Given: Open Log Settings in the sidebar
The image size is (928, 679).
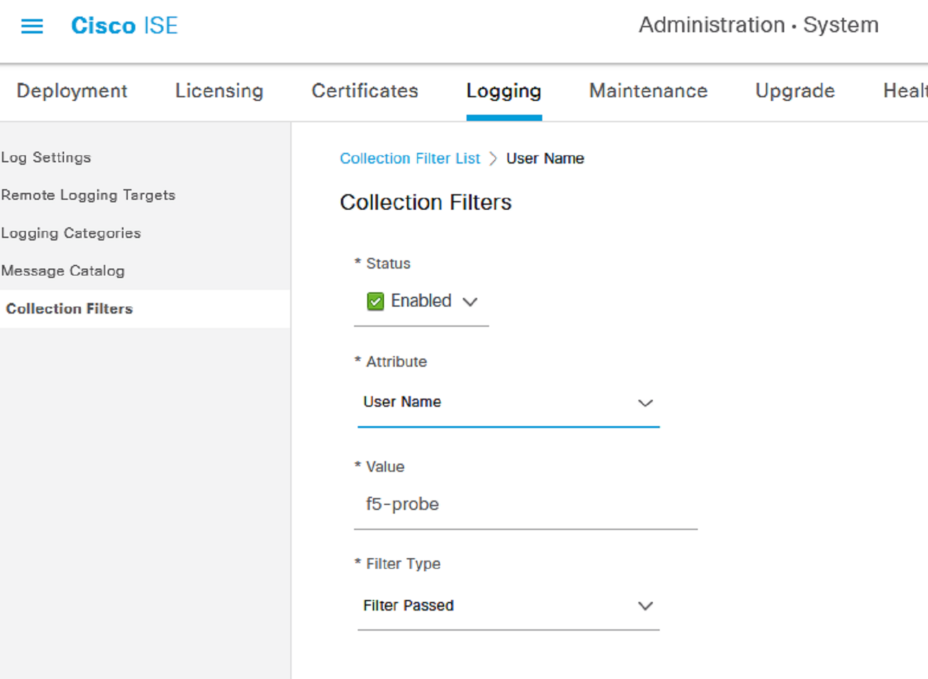Looking at the screenshot, I should [x=46, y=157].
